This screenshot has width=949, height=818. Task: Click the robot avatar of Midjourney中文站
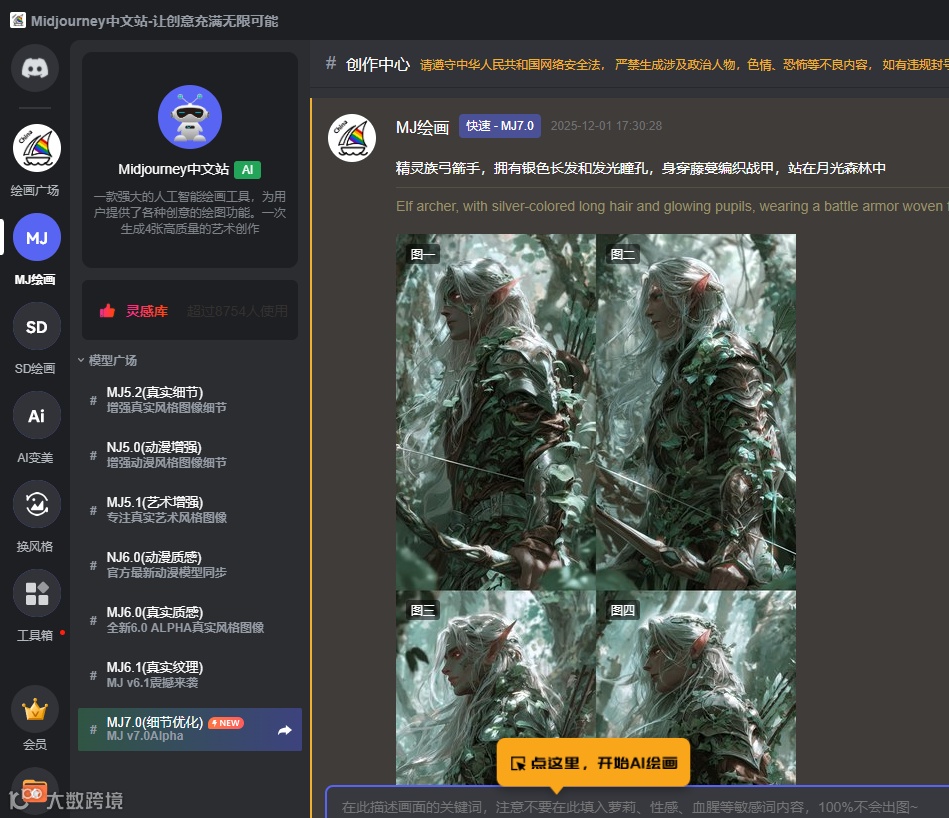coord(190,117)
